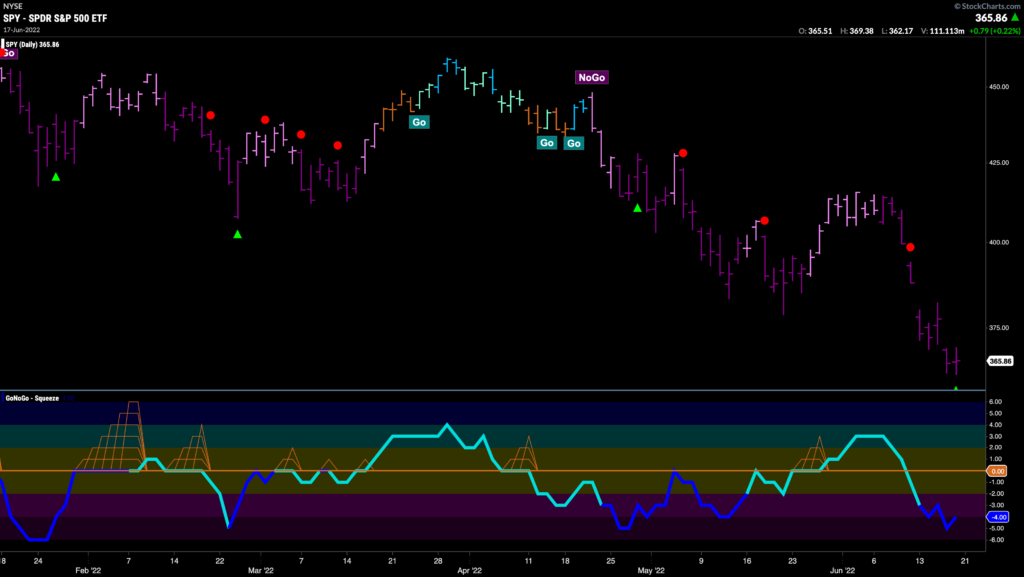1024x577 pixels.
Task: Click the green triangle at the June low
Action: point(956,389)
